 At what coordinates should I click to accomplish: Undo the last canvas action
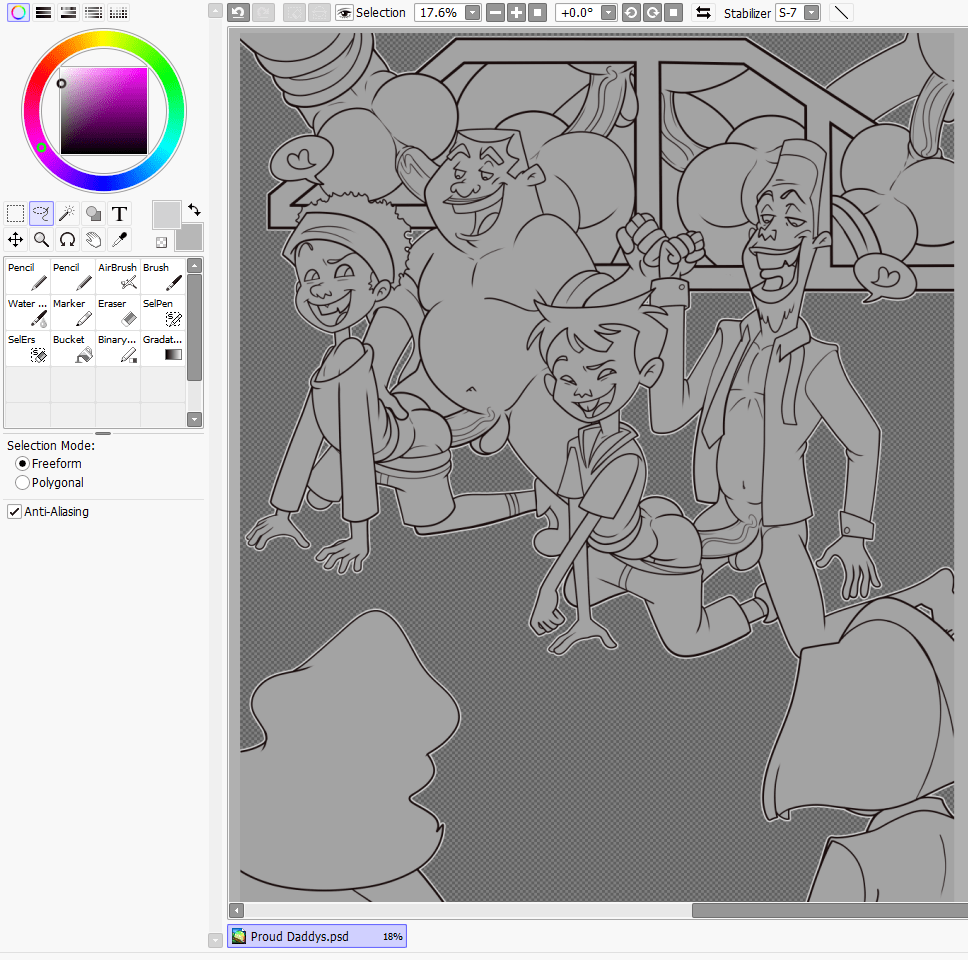(x=238, y=12)
